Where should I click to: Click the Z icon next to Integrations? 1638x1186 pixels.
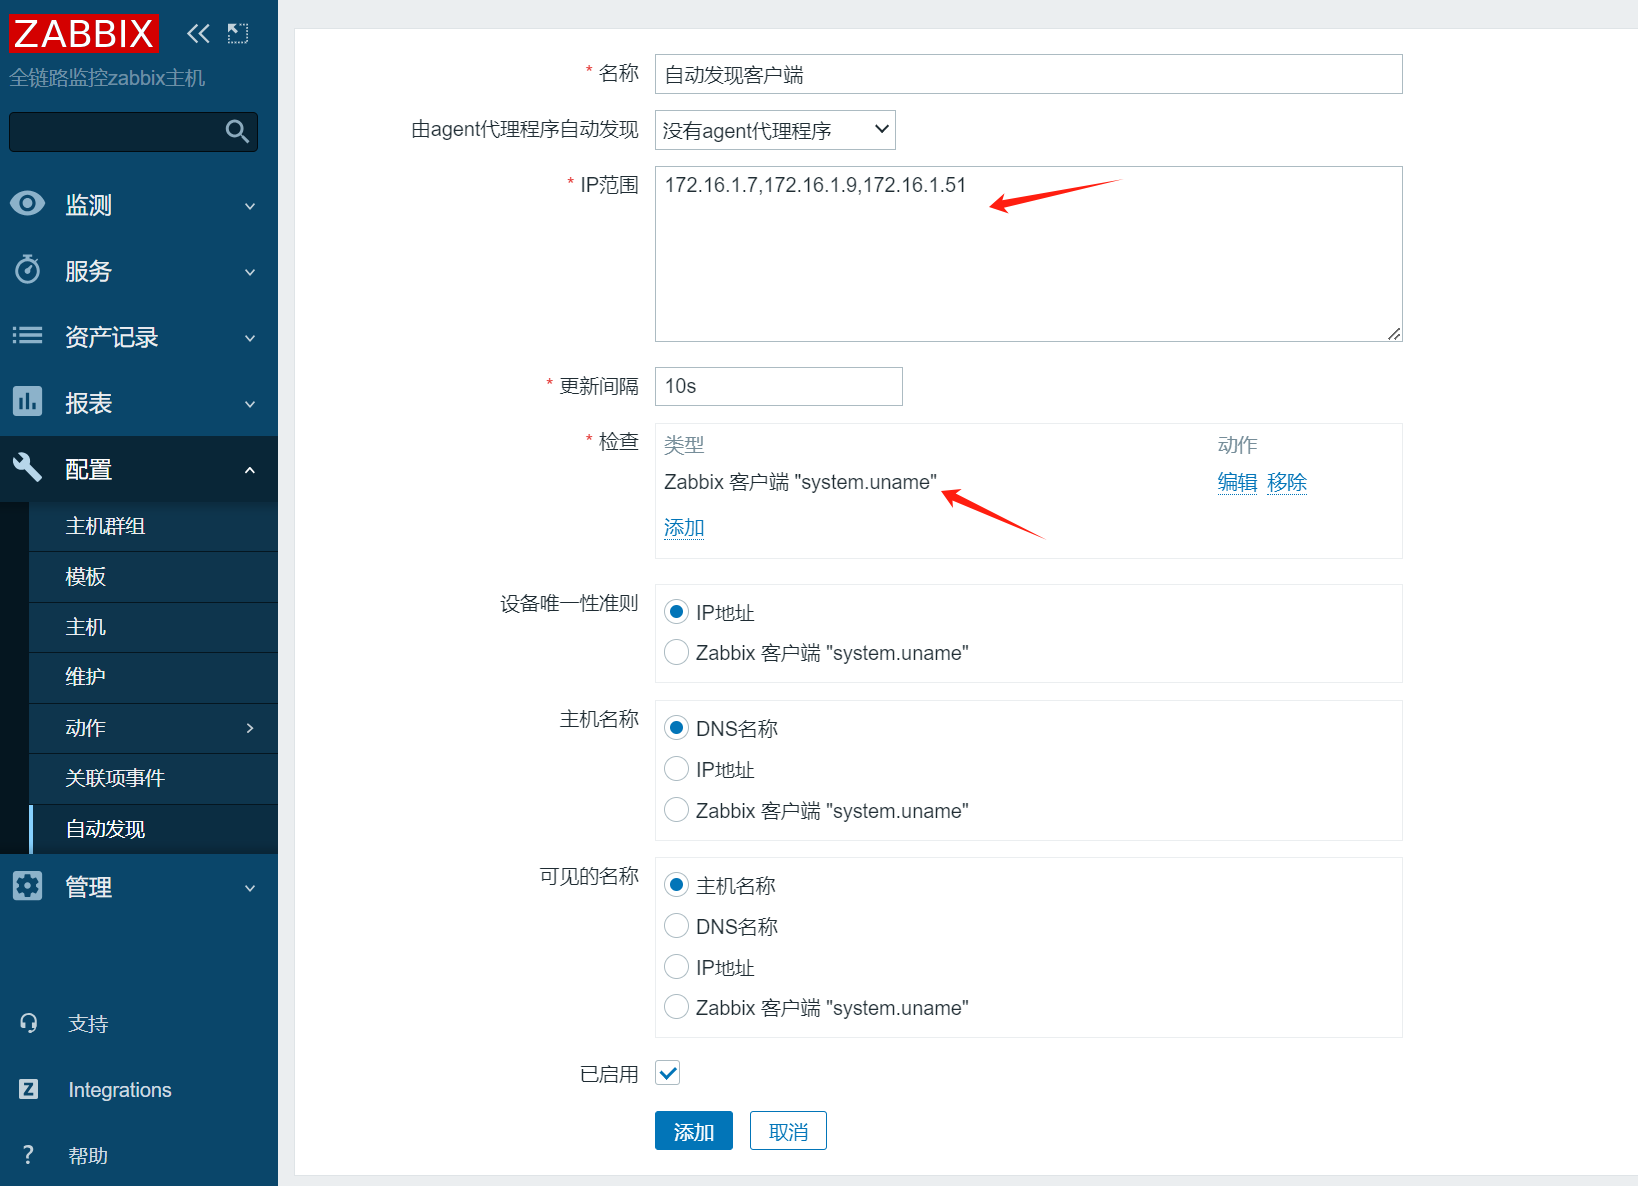(x=28, y=1089)
